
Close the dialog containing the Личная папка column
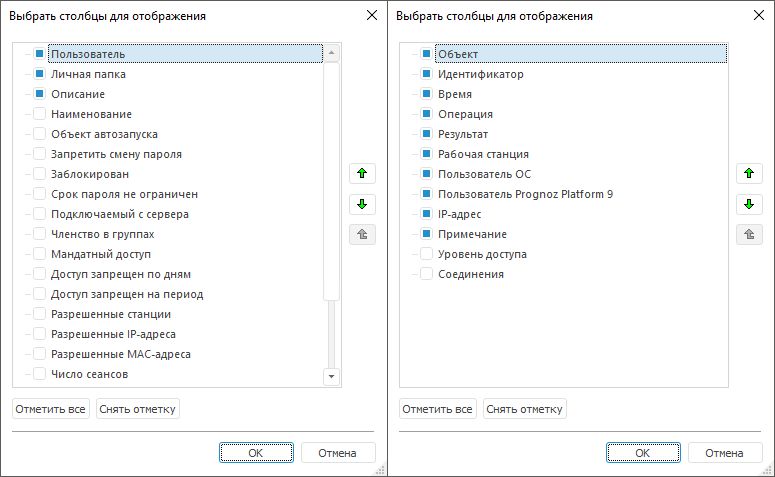(x=372, y=16)
